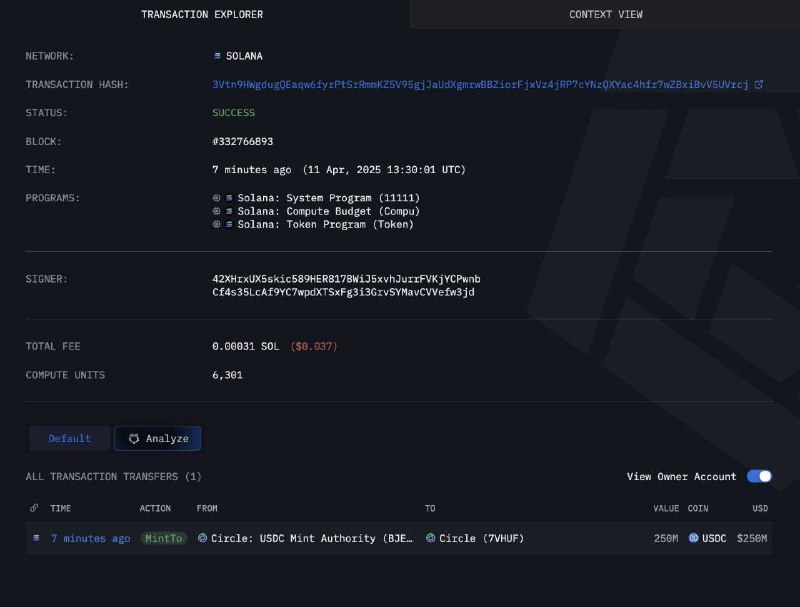Image resolution: width=800 pixels, height=607 pixels.
Task: Click filter icon beside Compute Budget
Action: pos(216,211)
